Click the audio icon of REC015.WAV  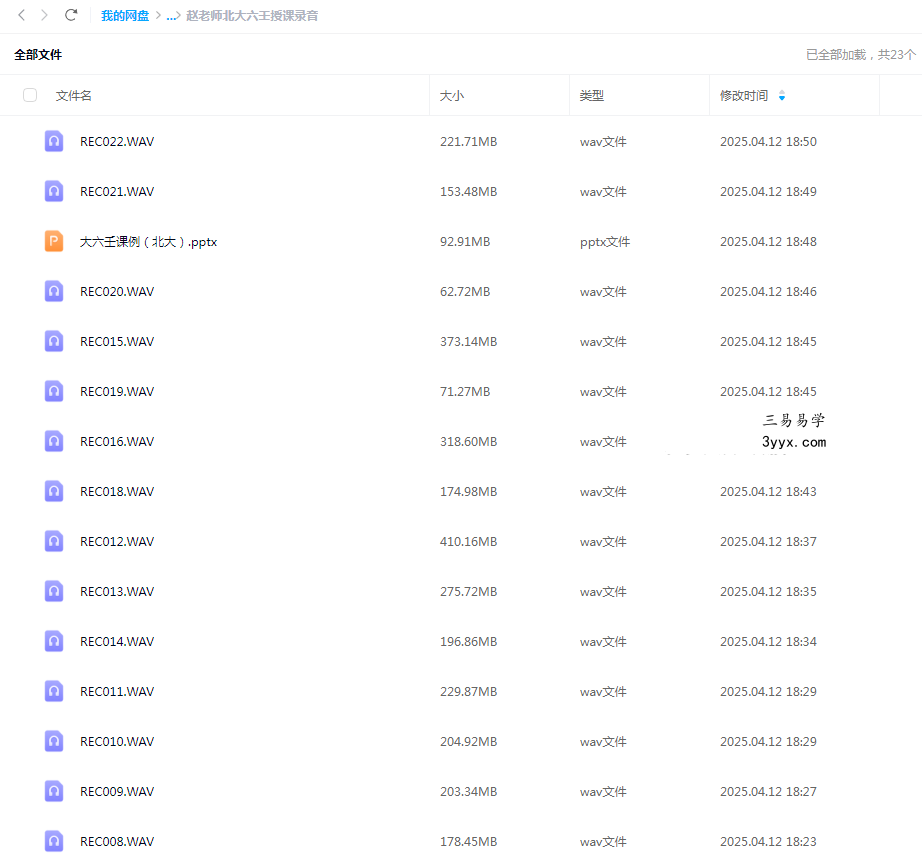coord(54,341)
